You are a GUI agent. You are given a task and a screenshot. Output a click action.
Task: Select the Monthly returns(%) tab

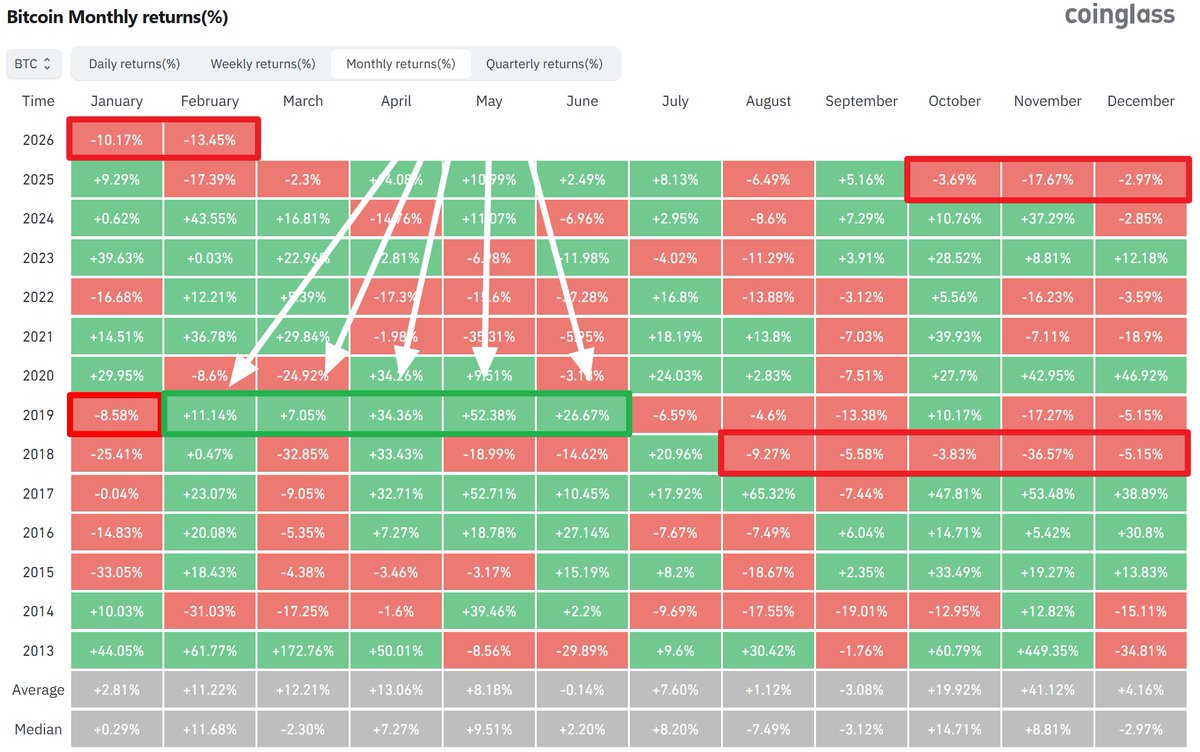400,63
